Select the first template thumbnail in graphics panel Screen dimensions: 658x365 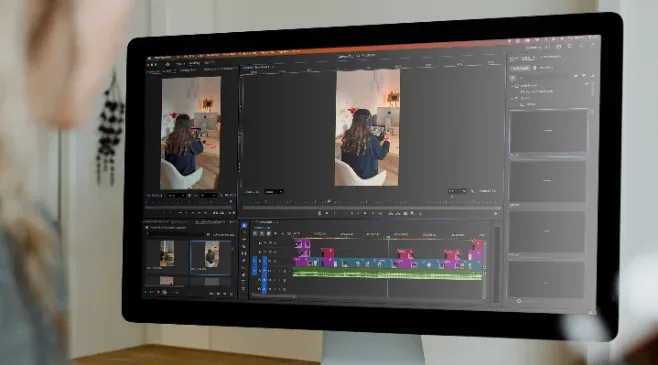click(x=548, y=132)
